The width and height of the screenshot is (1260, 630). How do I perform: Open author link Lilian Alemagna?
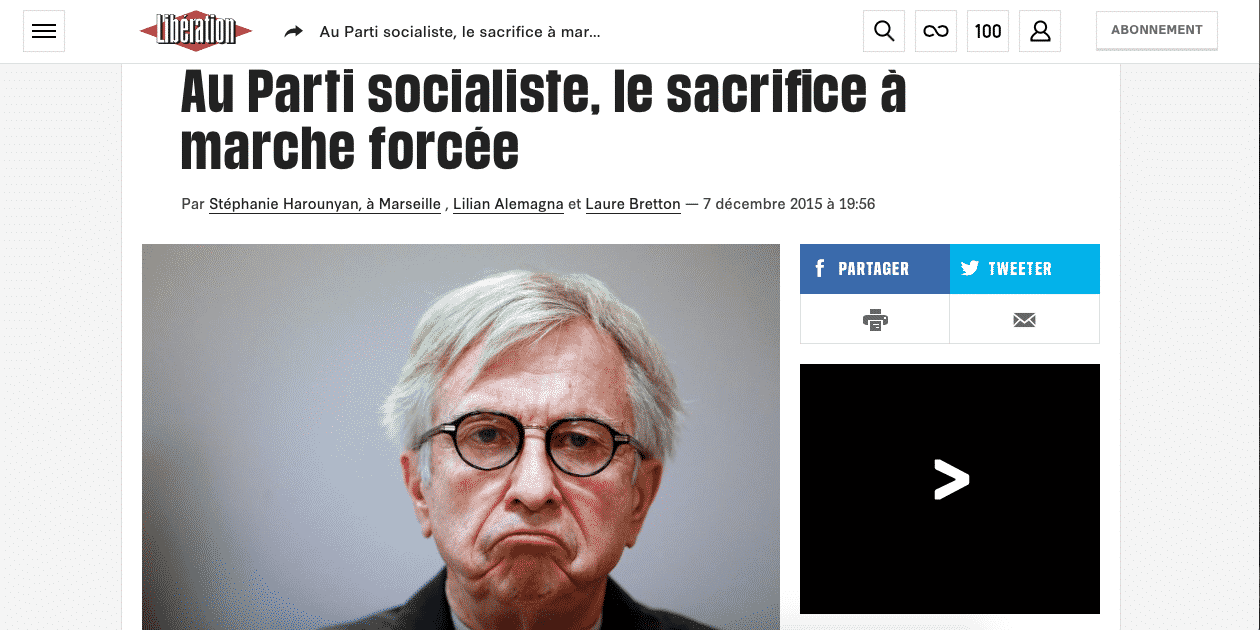508,204
